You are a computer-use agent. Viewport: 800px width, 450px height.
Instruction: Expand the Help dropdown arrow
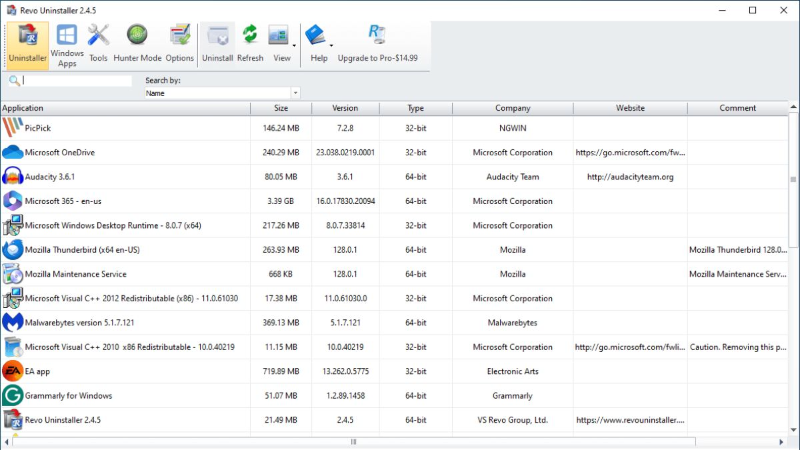(331, 46)
